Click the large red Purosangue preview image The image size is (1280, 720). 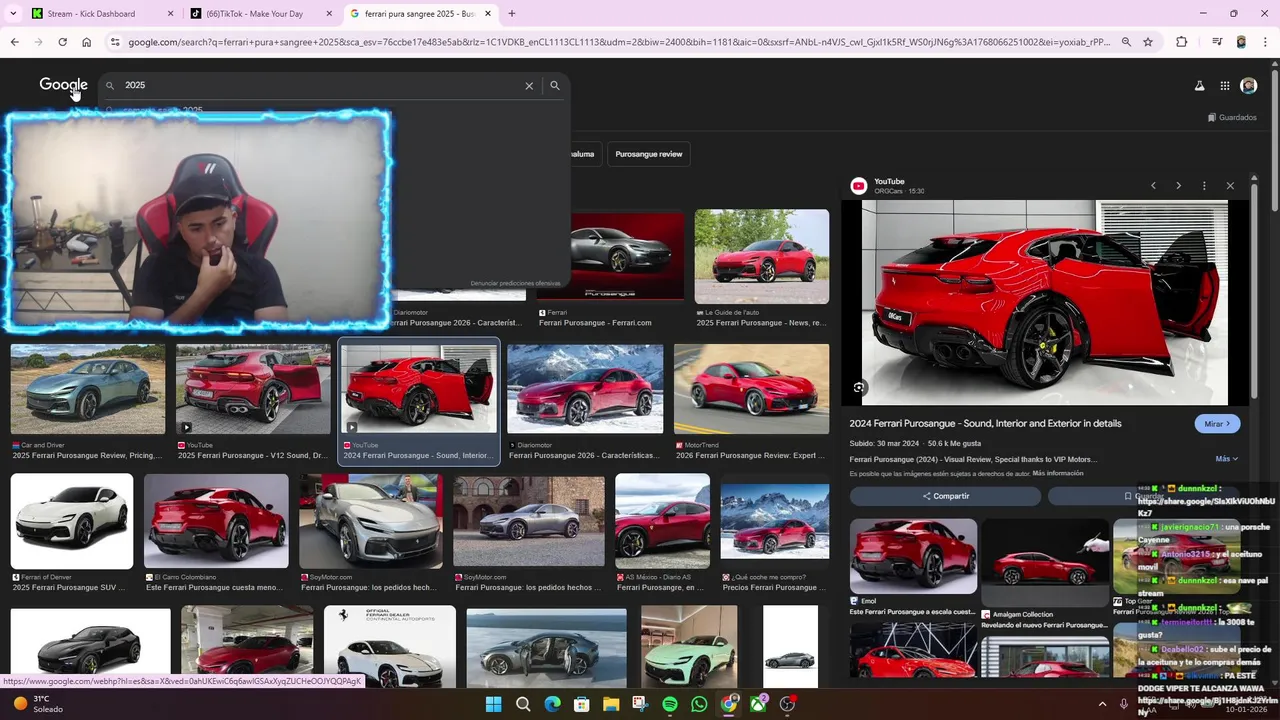1045,303
